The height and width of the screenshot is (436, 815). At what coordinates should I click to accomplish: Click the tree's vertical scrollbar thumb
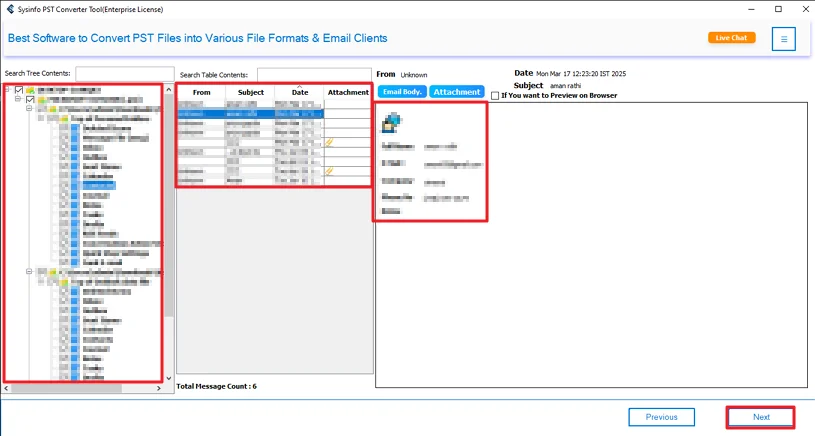click(168, 205)
